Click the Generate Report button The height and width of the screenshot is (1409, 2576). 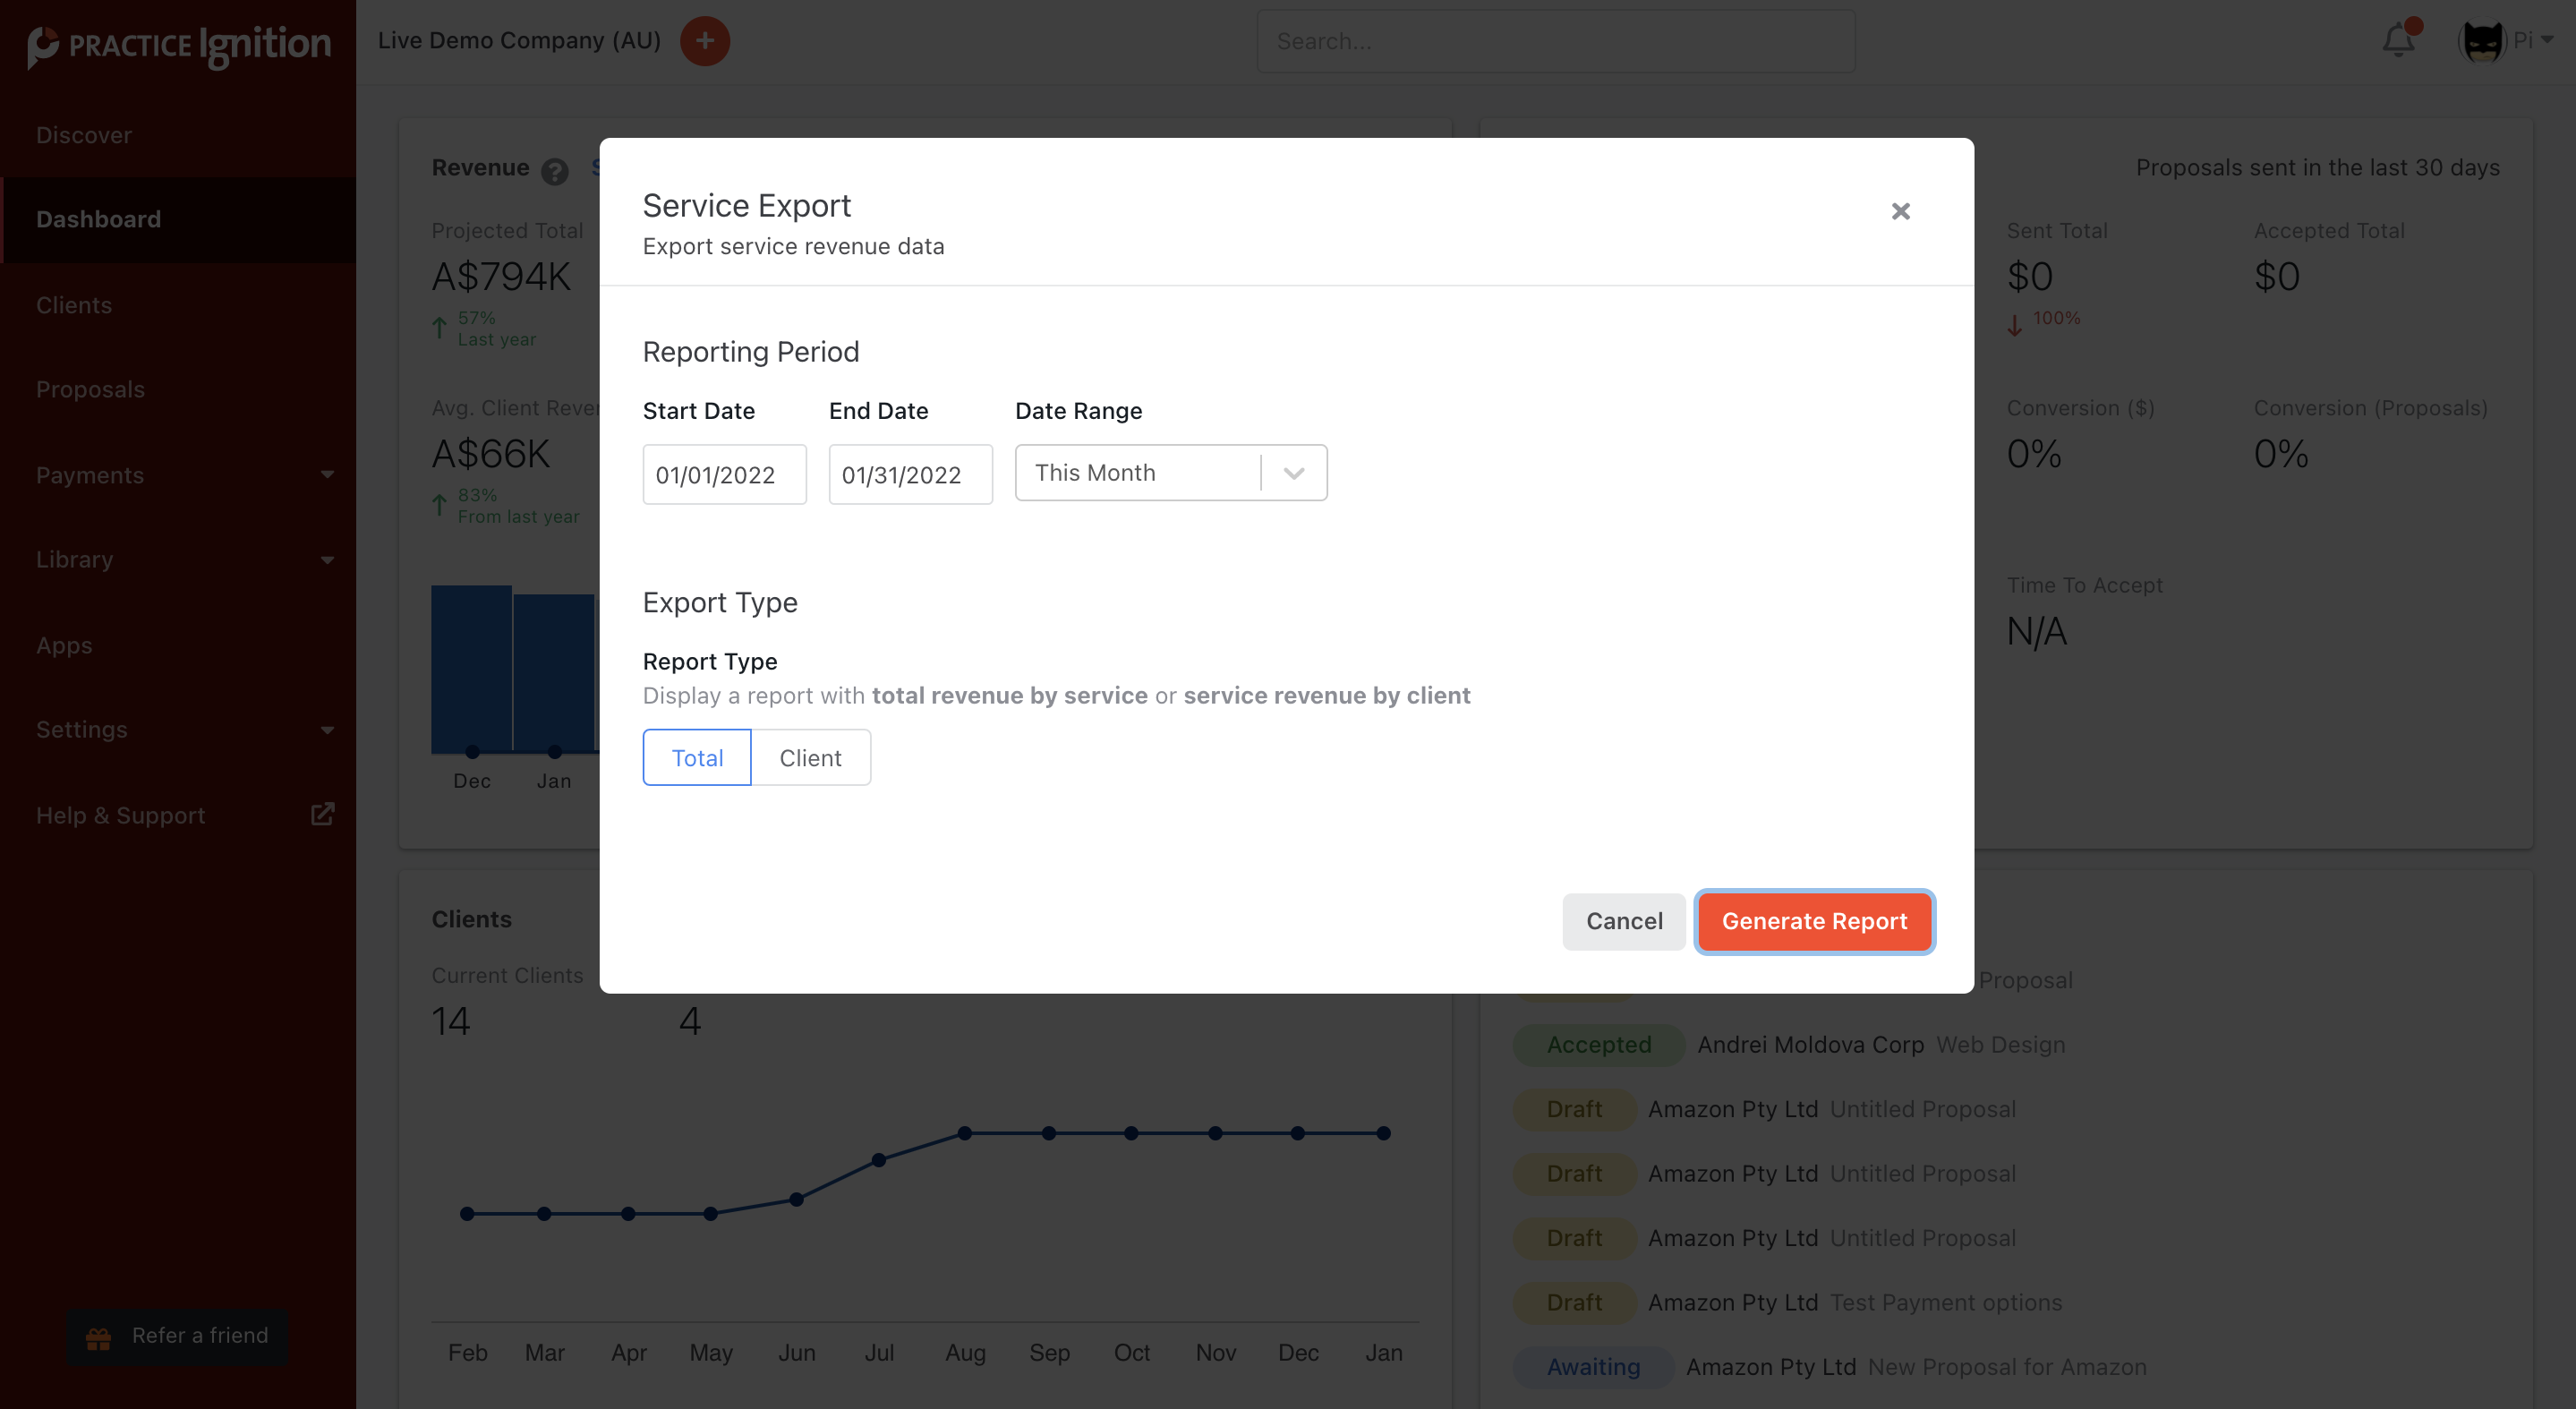1814,921
